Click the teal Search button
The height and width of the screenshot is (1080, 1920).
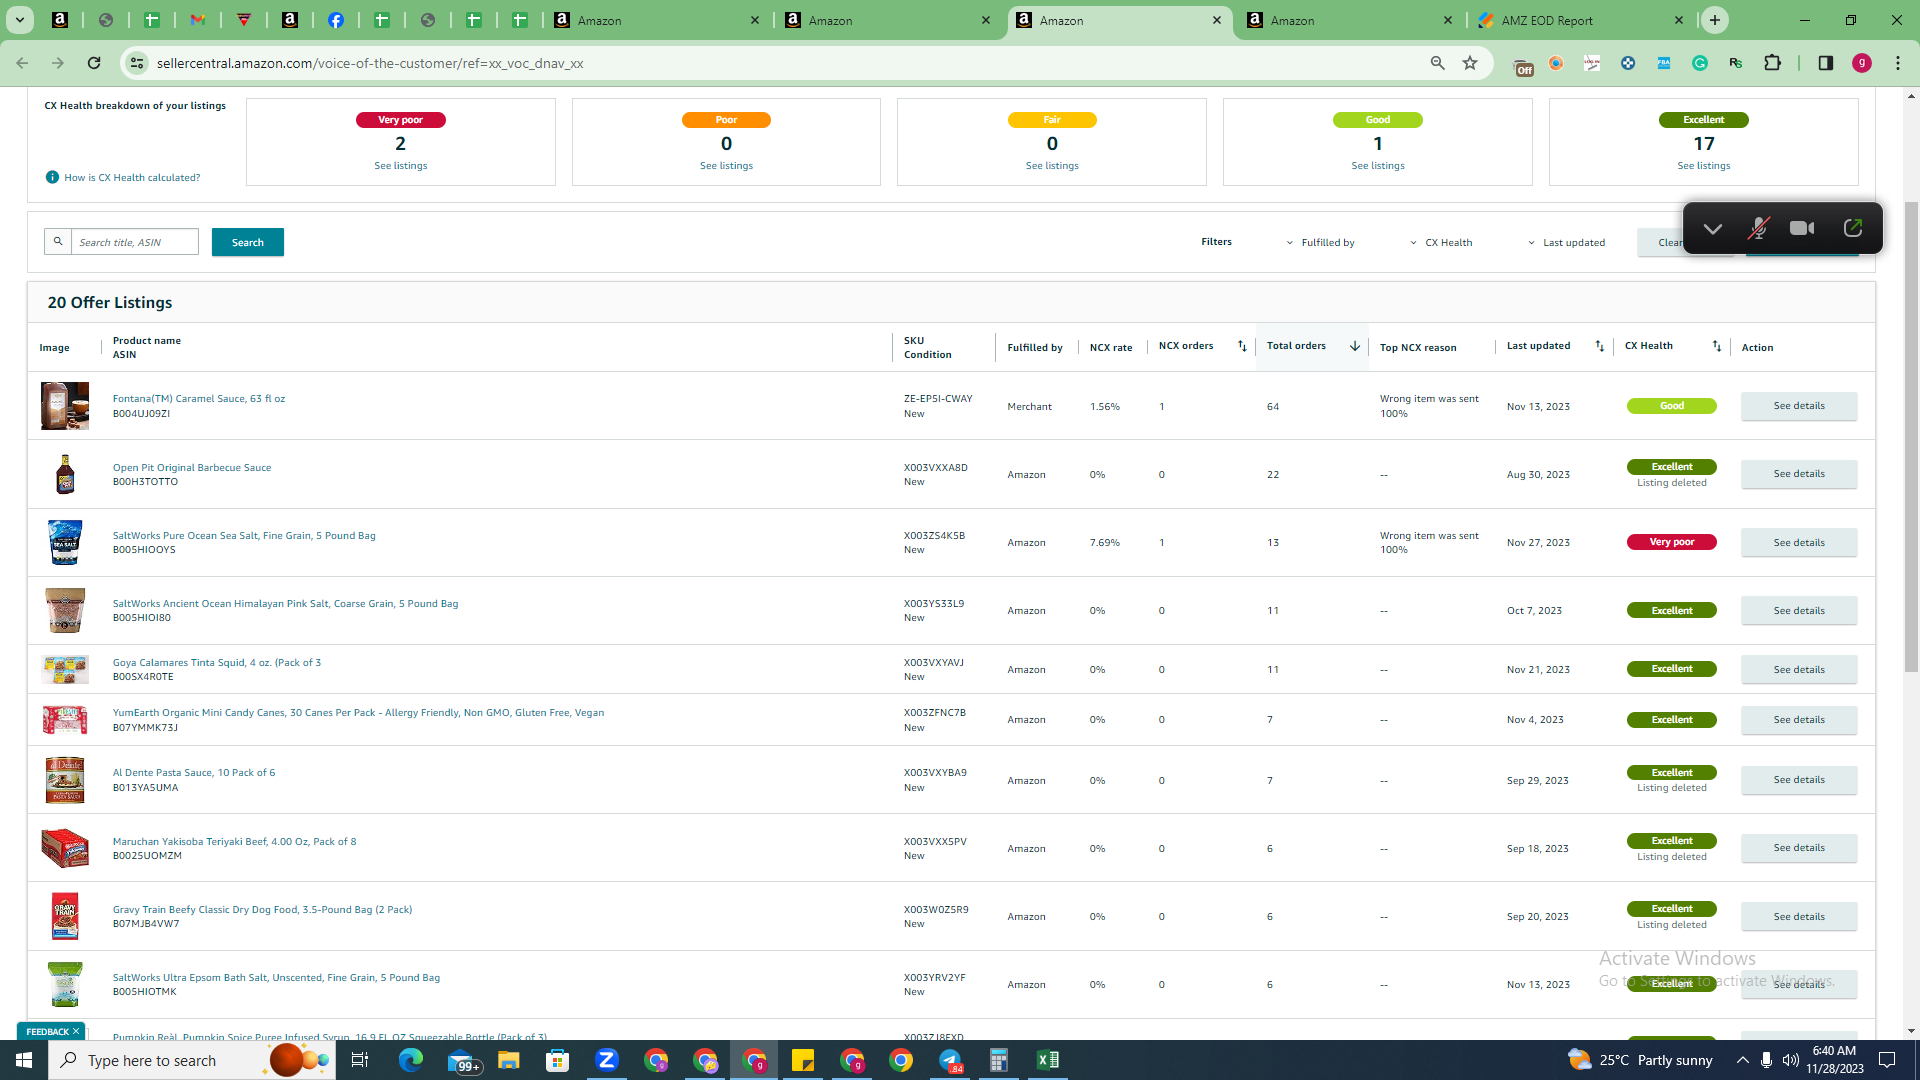point(248,242)
